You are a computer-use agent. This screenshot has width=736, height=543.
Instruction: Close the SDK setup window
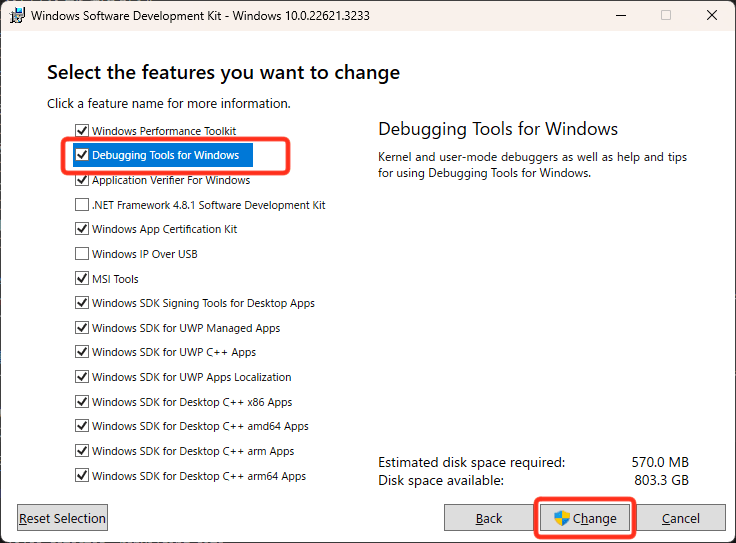click(712, 15)
